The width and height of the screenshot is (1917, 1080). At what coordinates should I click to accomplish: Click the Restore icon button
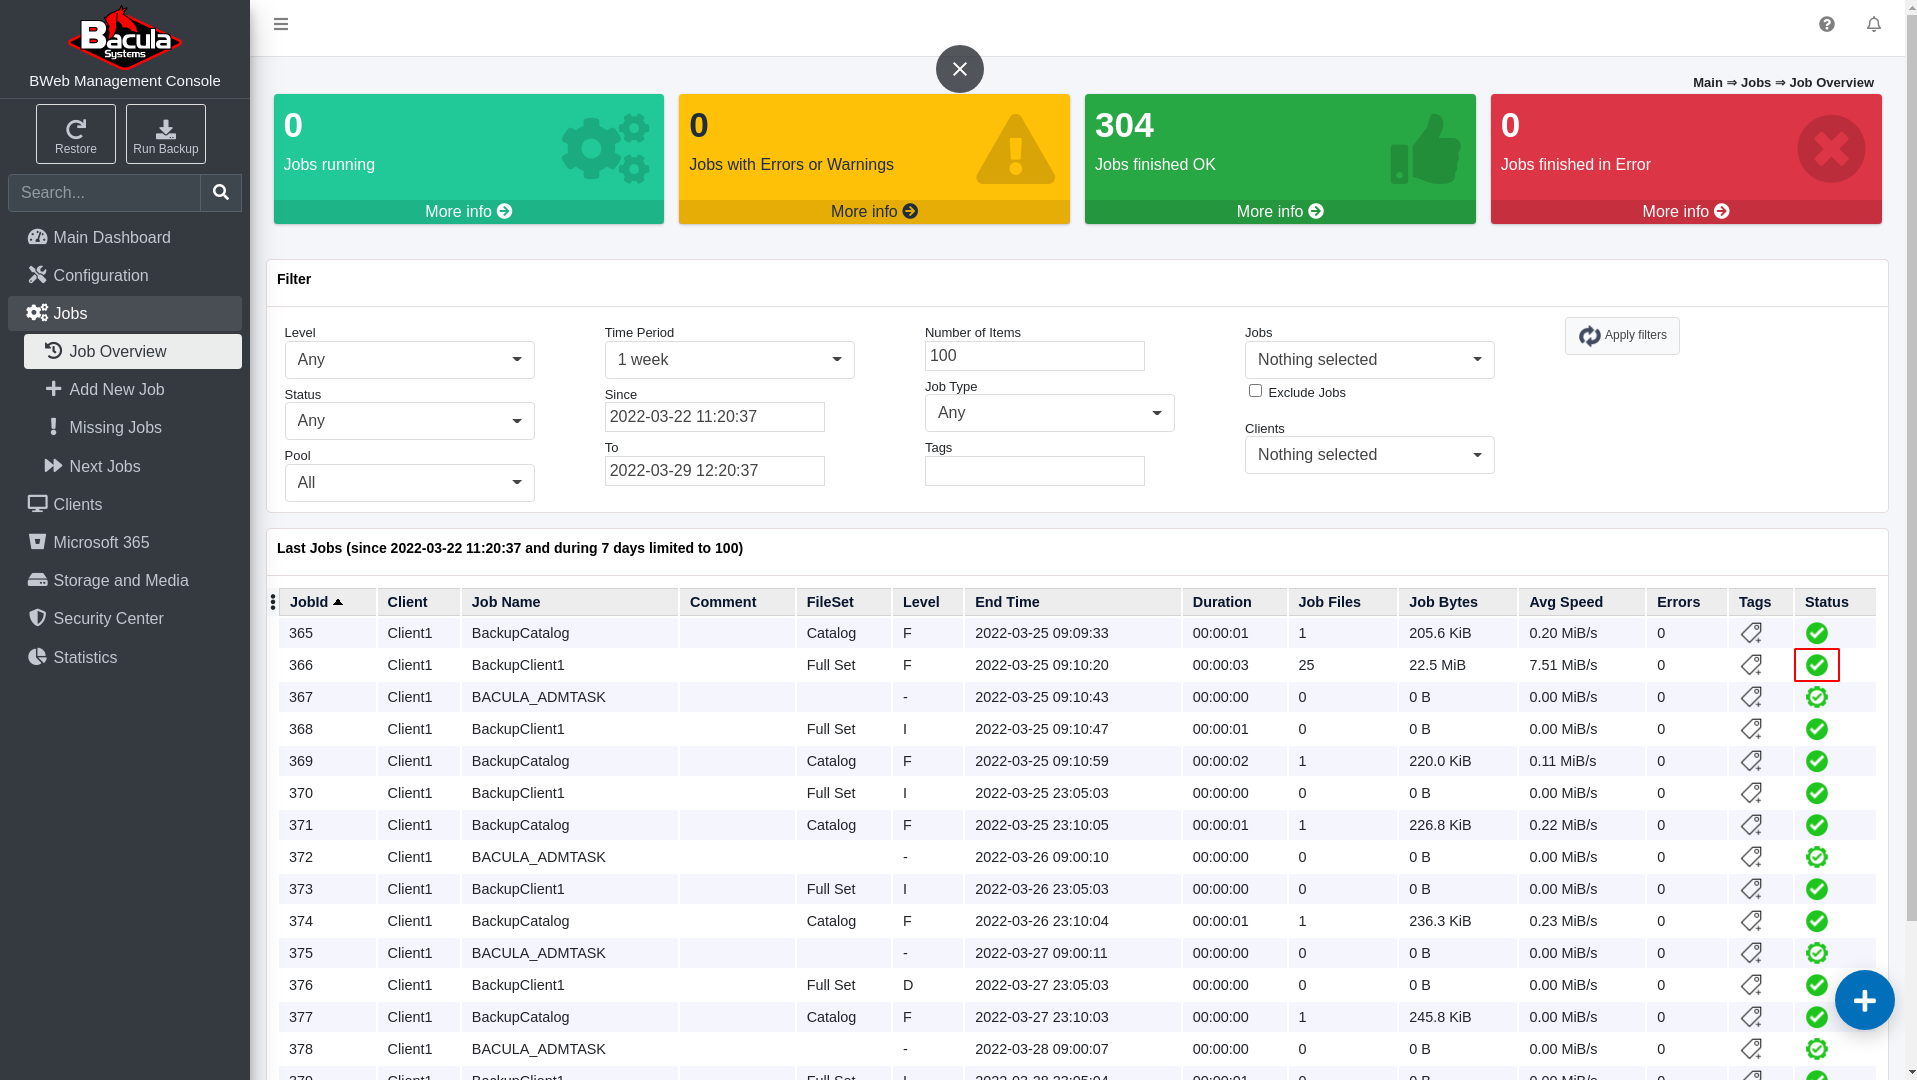coord(76,134)
